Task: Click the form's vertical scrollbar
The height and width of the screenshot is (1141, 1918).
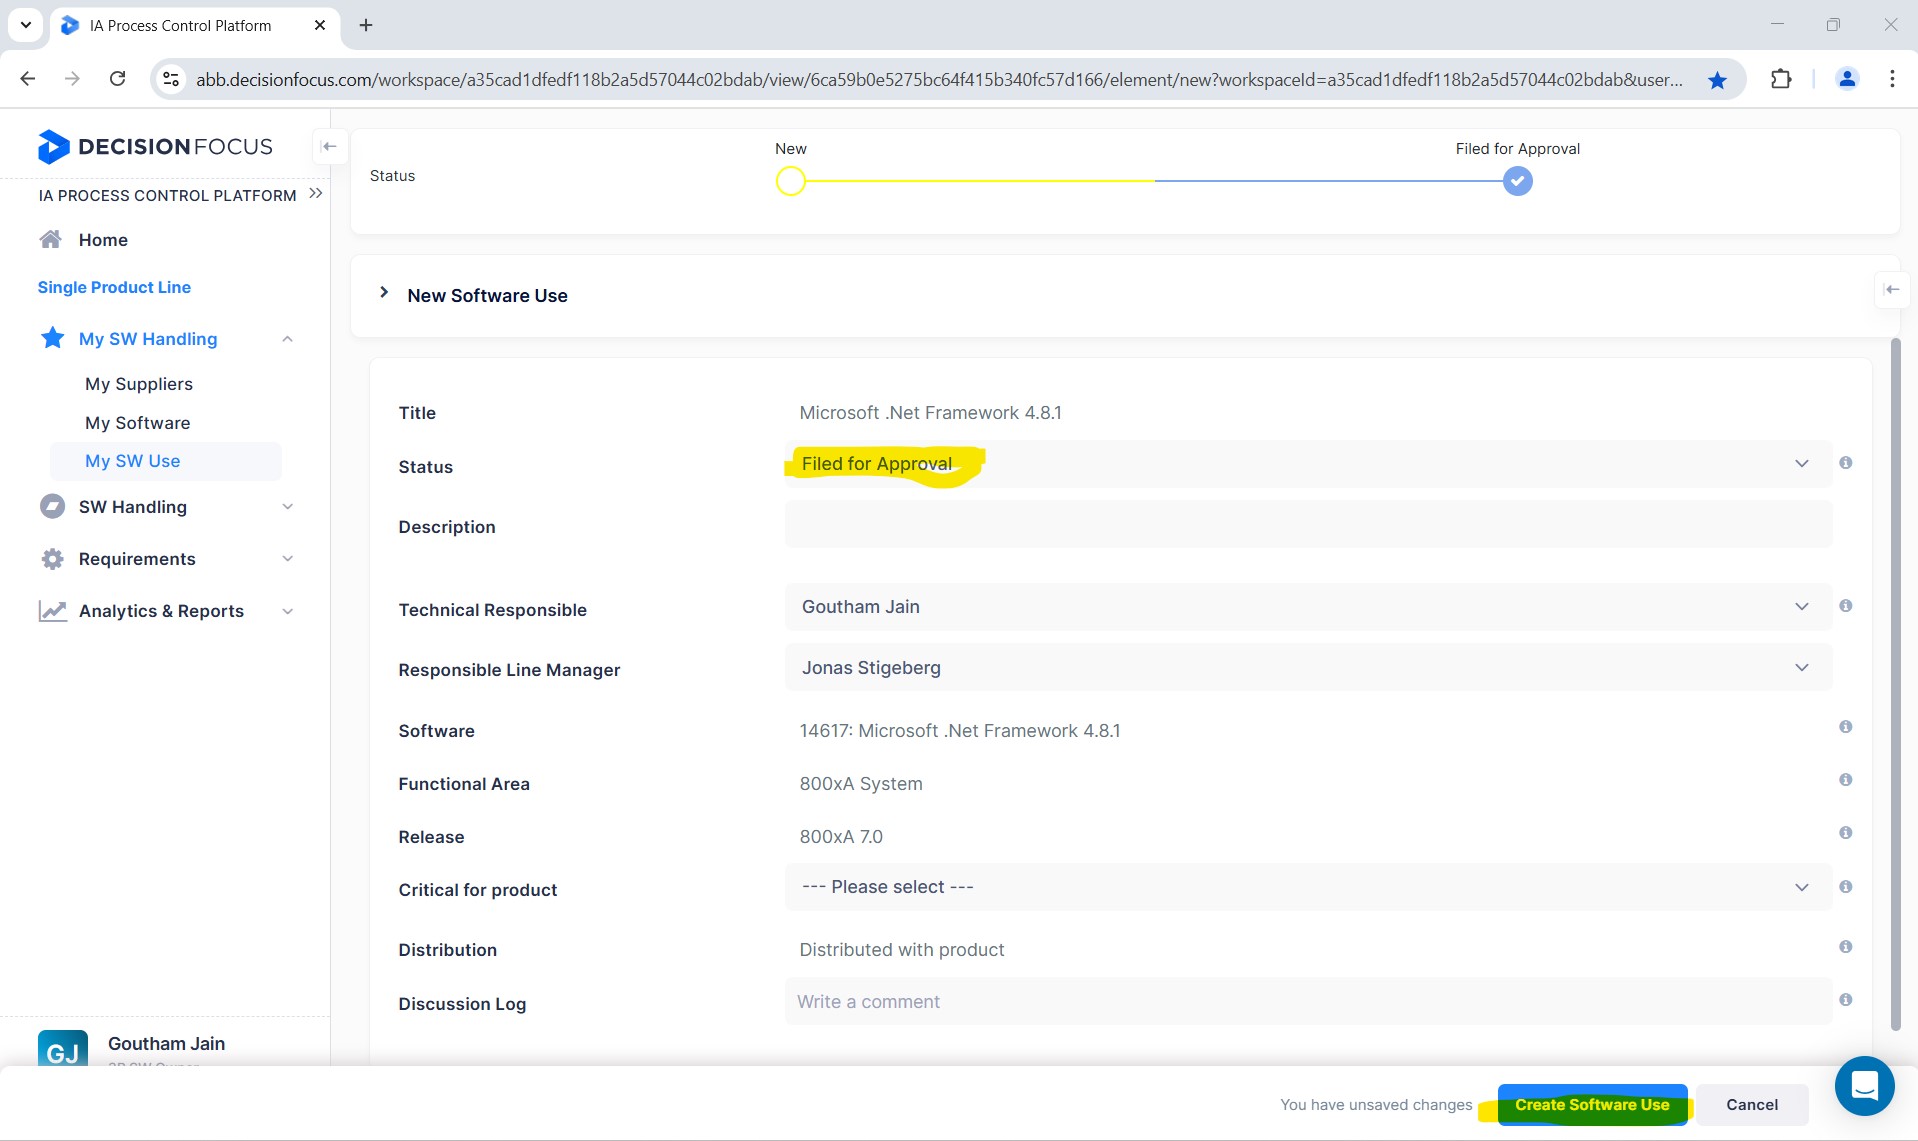Action: point(1895,684)
